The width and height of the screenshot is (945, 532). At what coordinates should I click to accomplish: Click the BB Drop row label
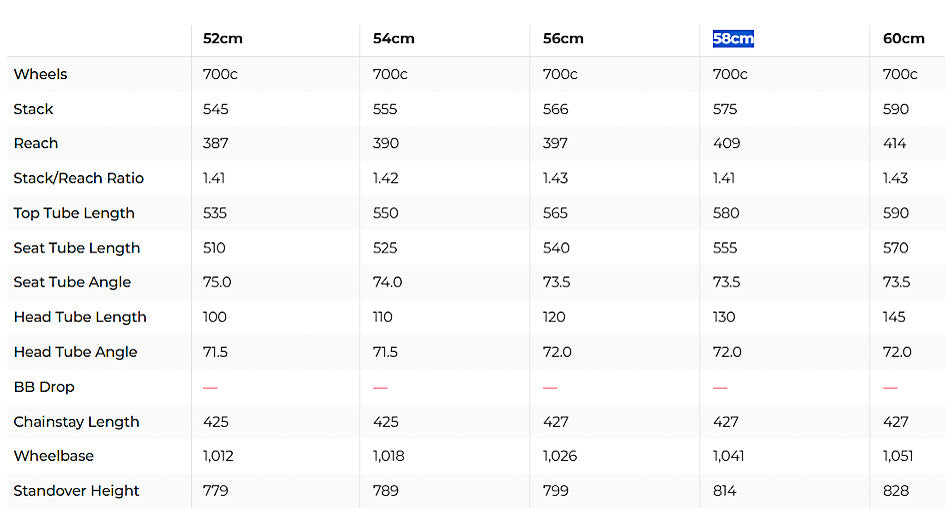(x=44, y=387)
